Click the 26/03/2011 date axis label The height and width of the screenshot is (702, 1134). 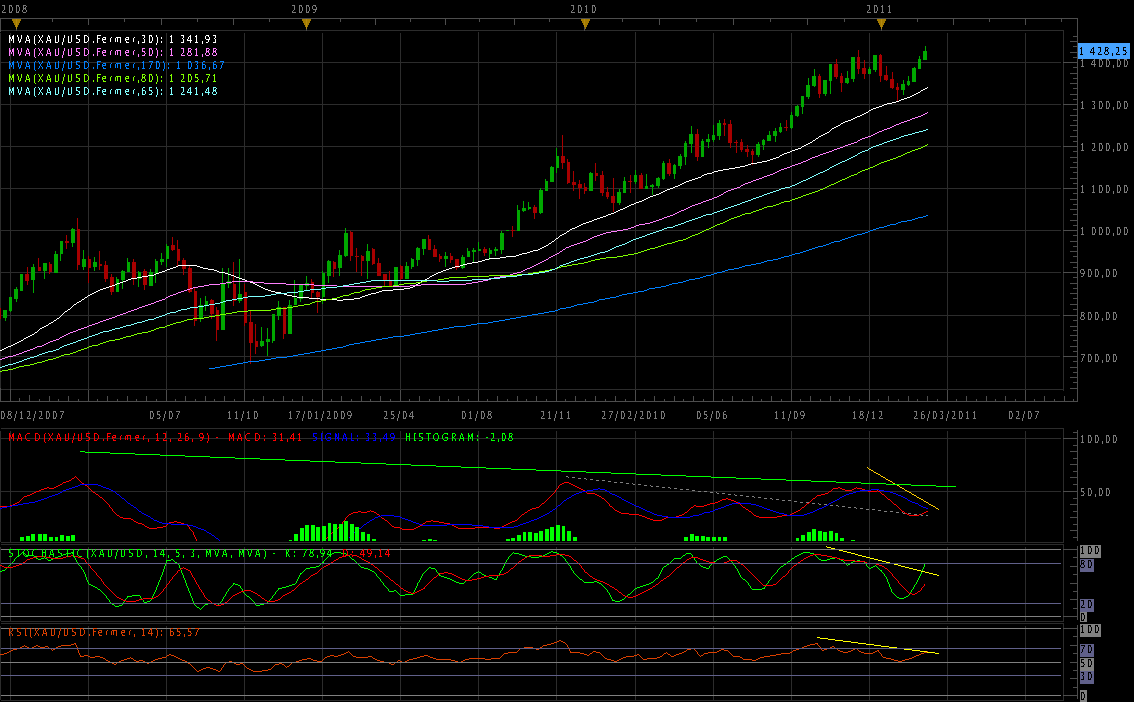click(945, 415)
